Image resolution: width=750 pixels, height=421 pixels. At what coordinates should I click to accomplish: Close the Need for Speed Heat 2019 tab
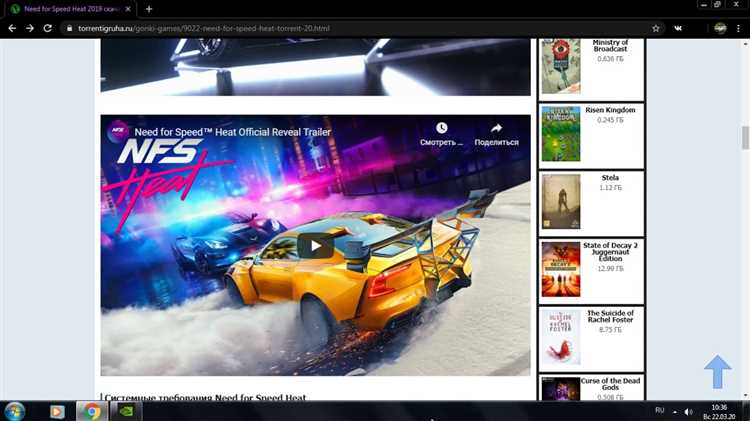tap(128, 9)
